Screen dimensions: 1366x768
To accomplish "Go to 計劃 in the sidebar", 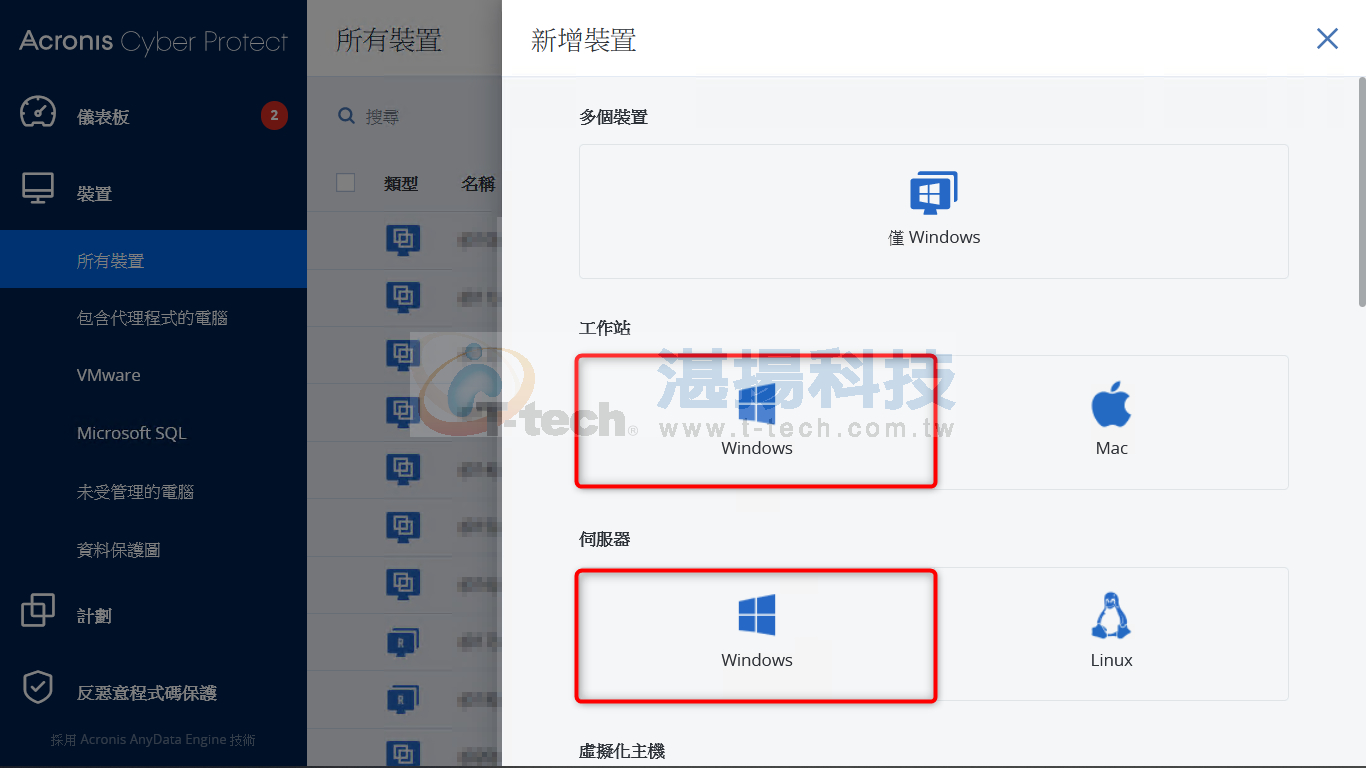I will point(94,616).
